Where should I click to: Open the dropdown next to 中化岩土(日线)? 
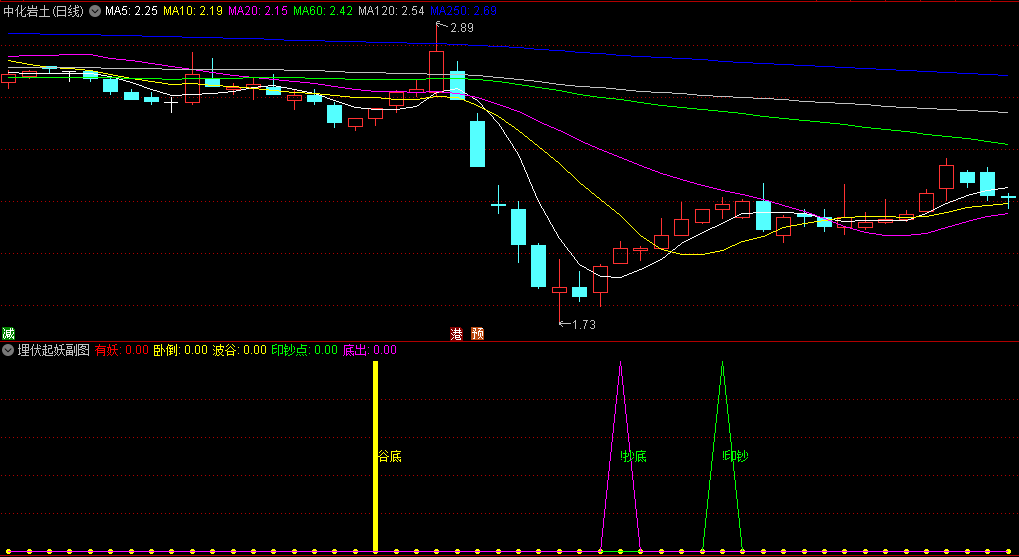pos(95,11)
